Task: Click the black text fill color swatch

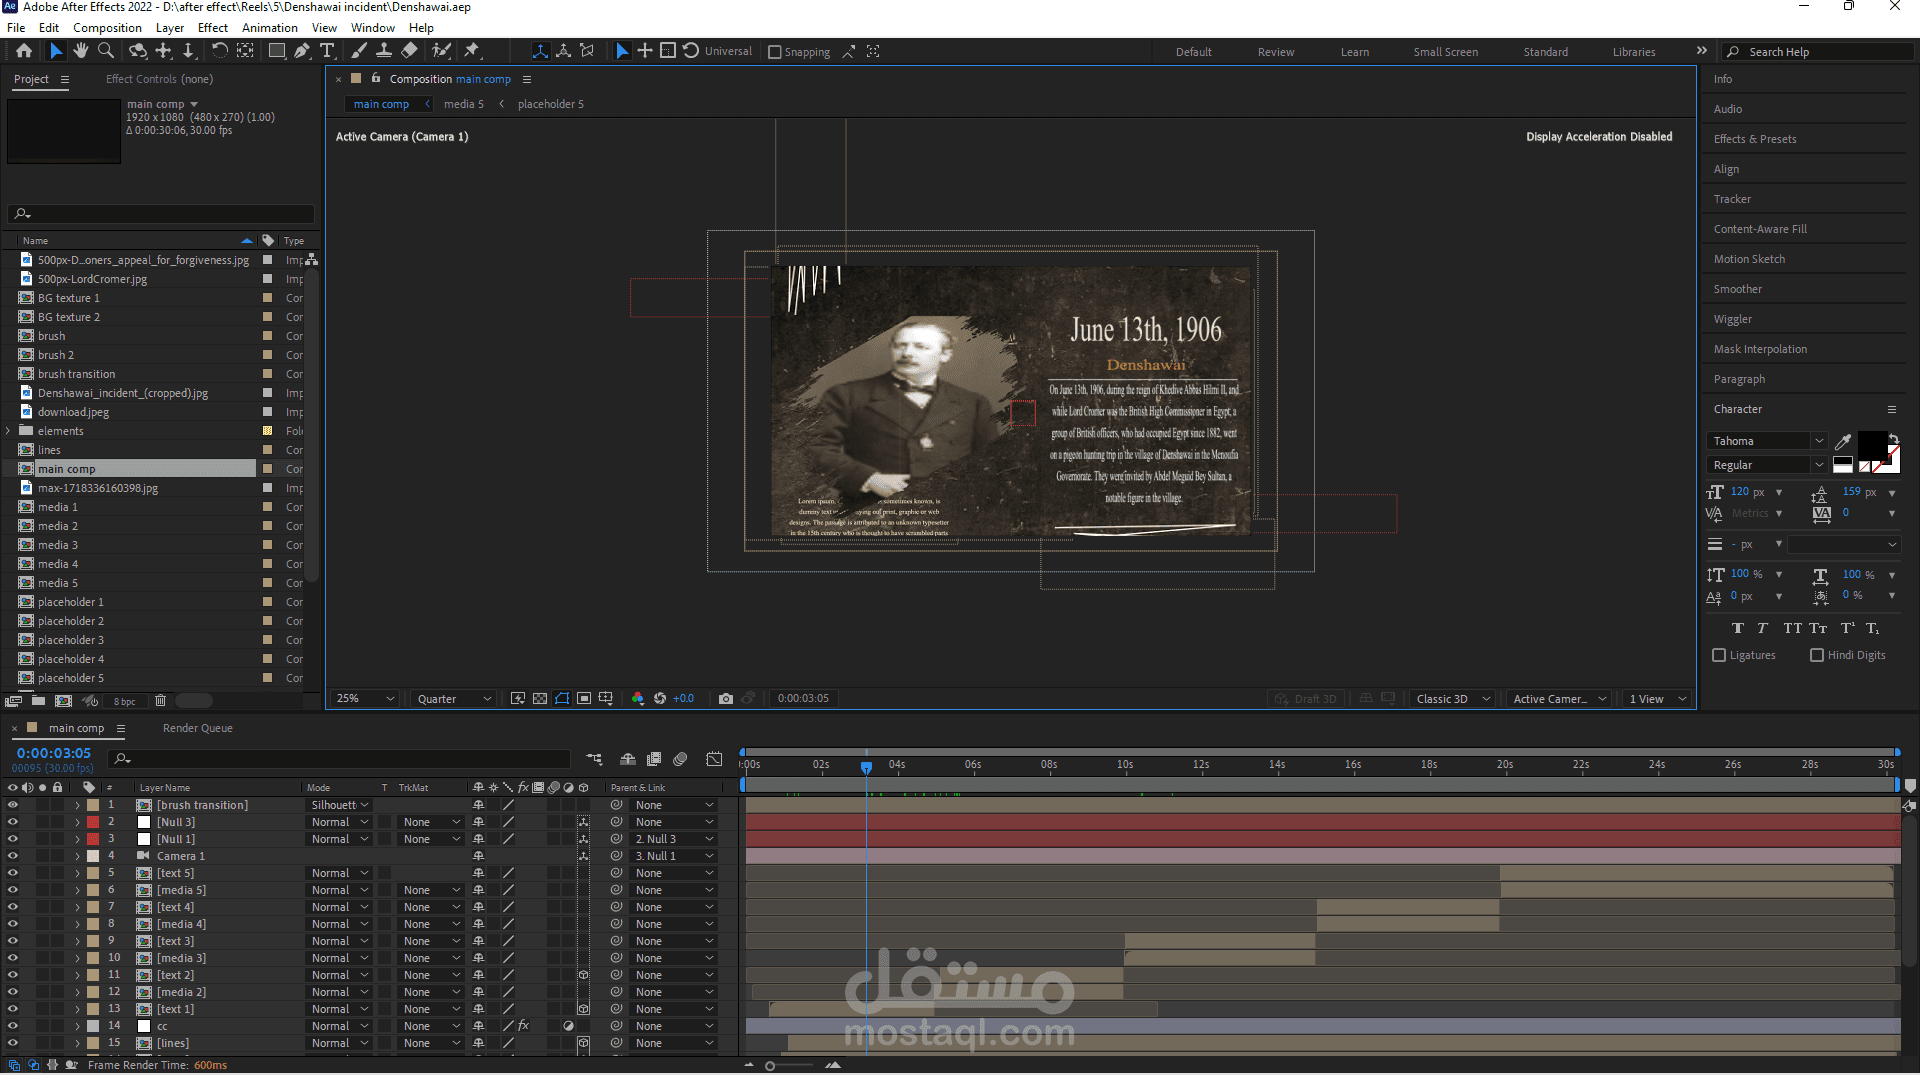Action: (x=1870, y=444)
